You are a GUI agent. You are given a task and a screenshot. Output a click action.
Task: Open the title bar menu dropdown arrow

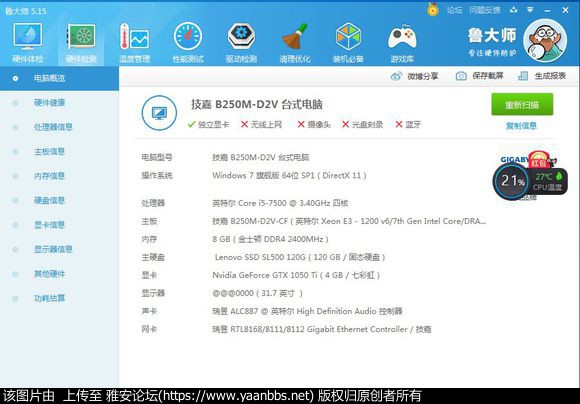coord(530,10)
